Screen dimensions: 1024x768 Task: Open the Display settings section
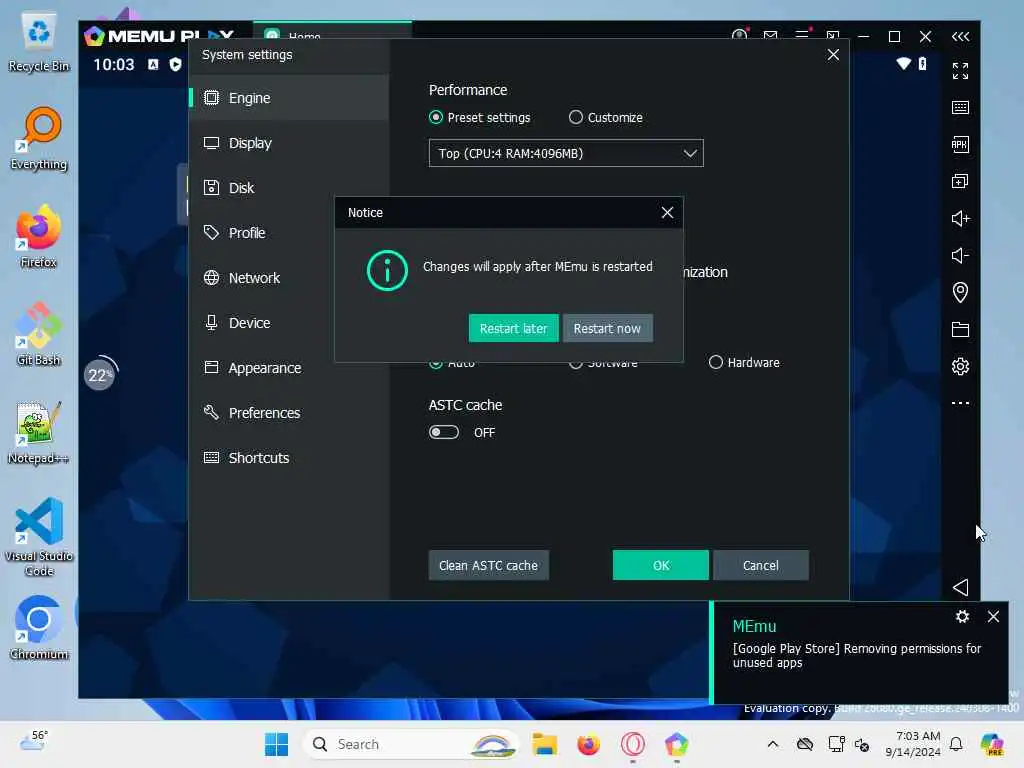[x=289, y=143]
